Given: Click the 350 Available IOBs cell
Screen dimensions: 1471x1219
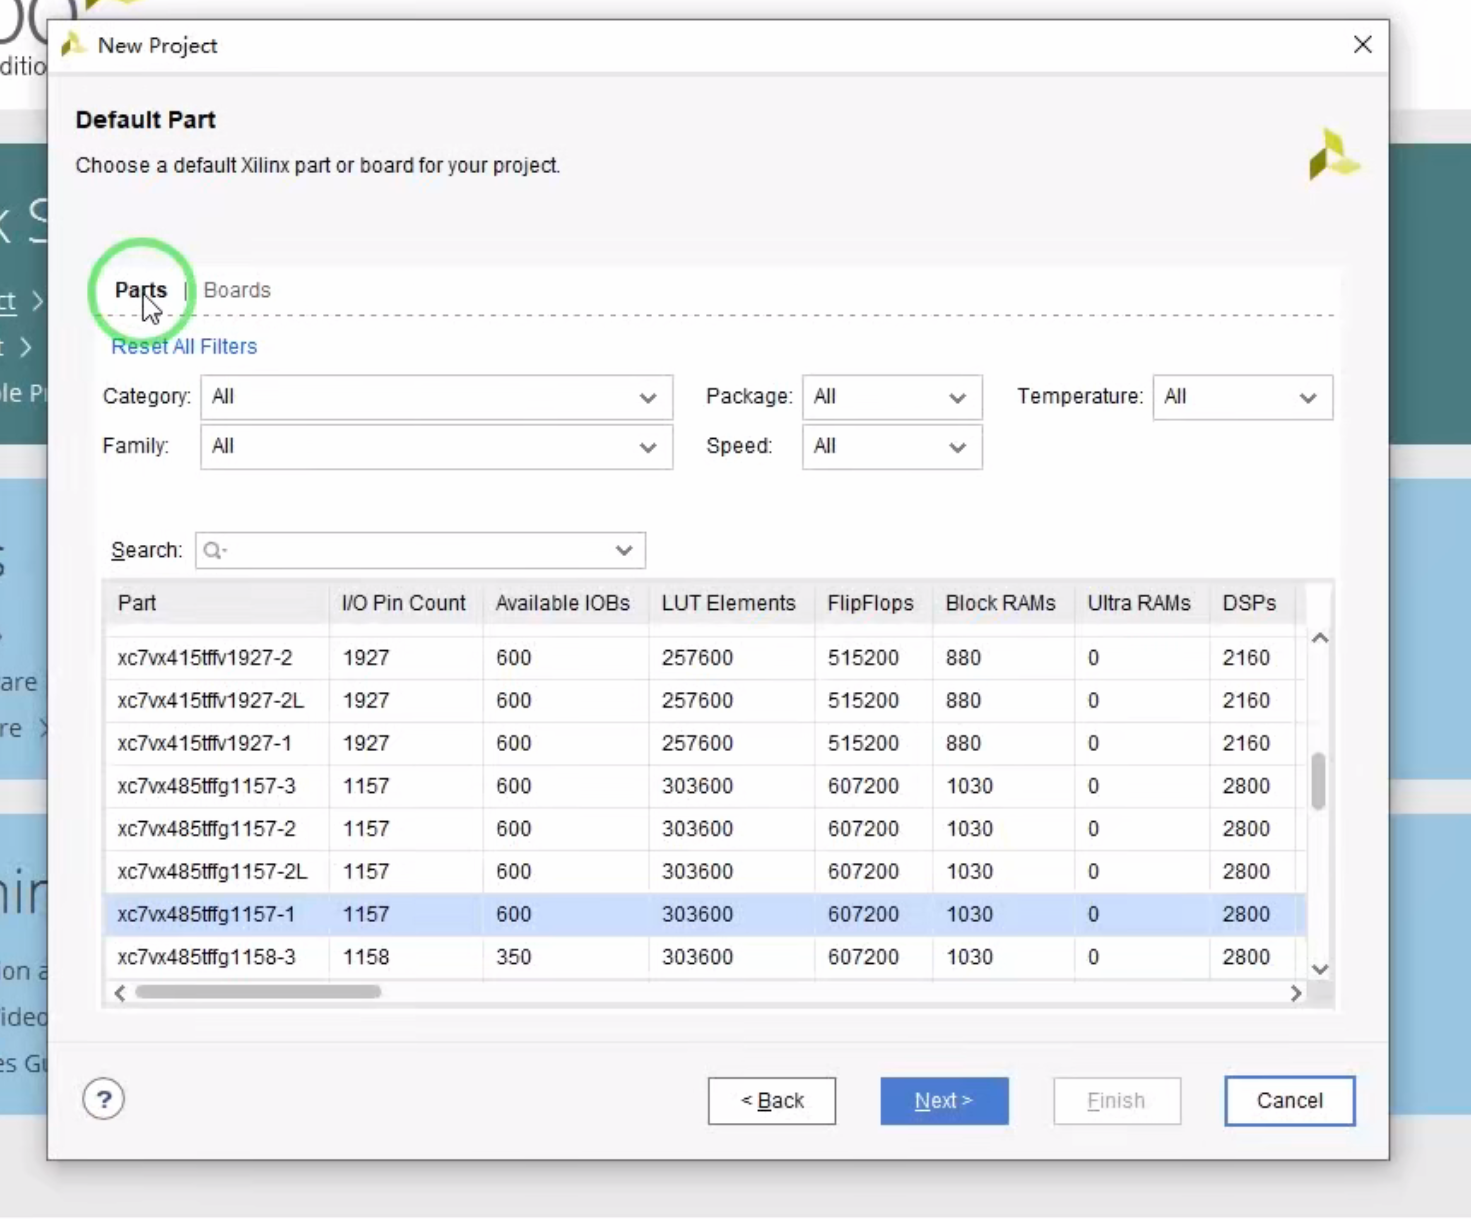Looking at the screenshot, I should tap(565, 958).
